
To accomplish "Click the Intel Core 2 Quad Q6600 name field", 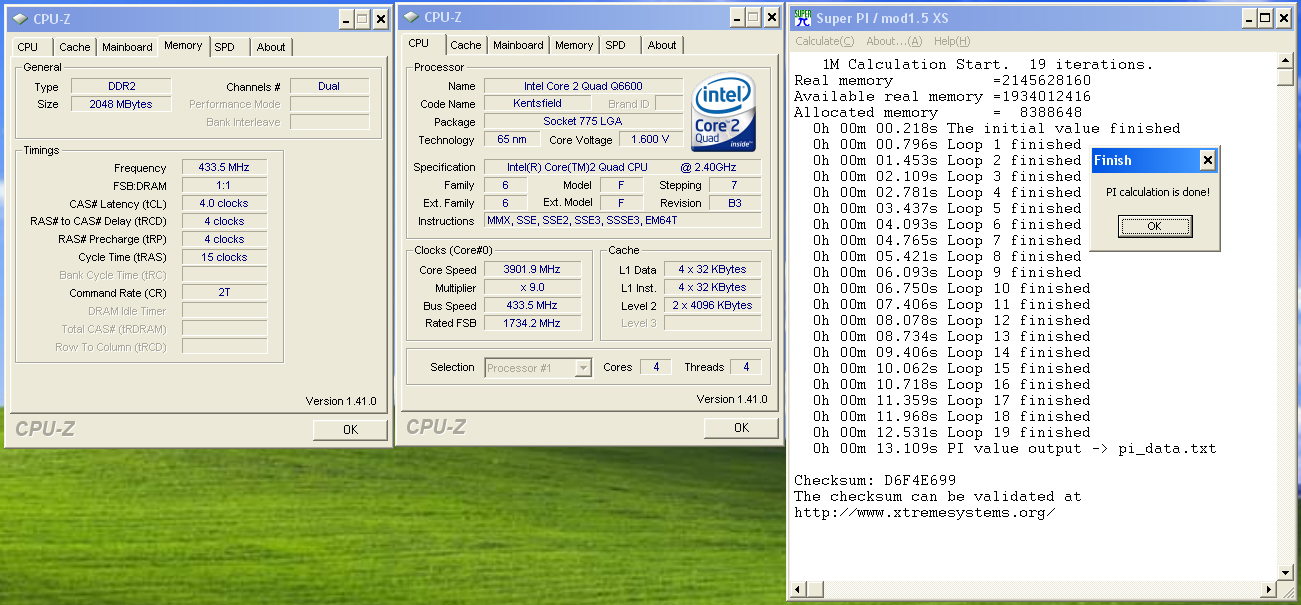I will coord(583,86).
